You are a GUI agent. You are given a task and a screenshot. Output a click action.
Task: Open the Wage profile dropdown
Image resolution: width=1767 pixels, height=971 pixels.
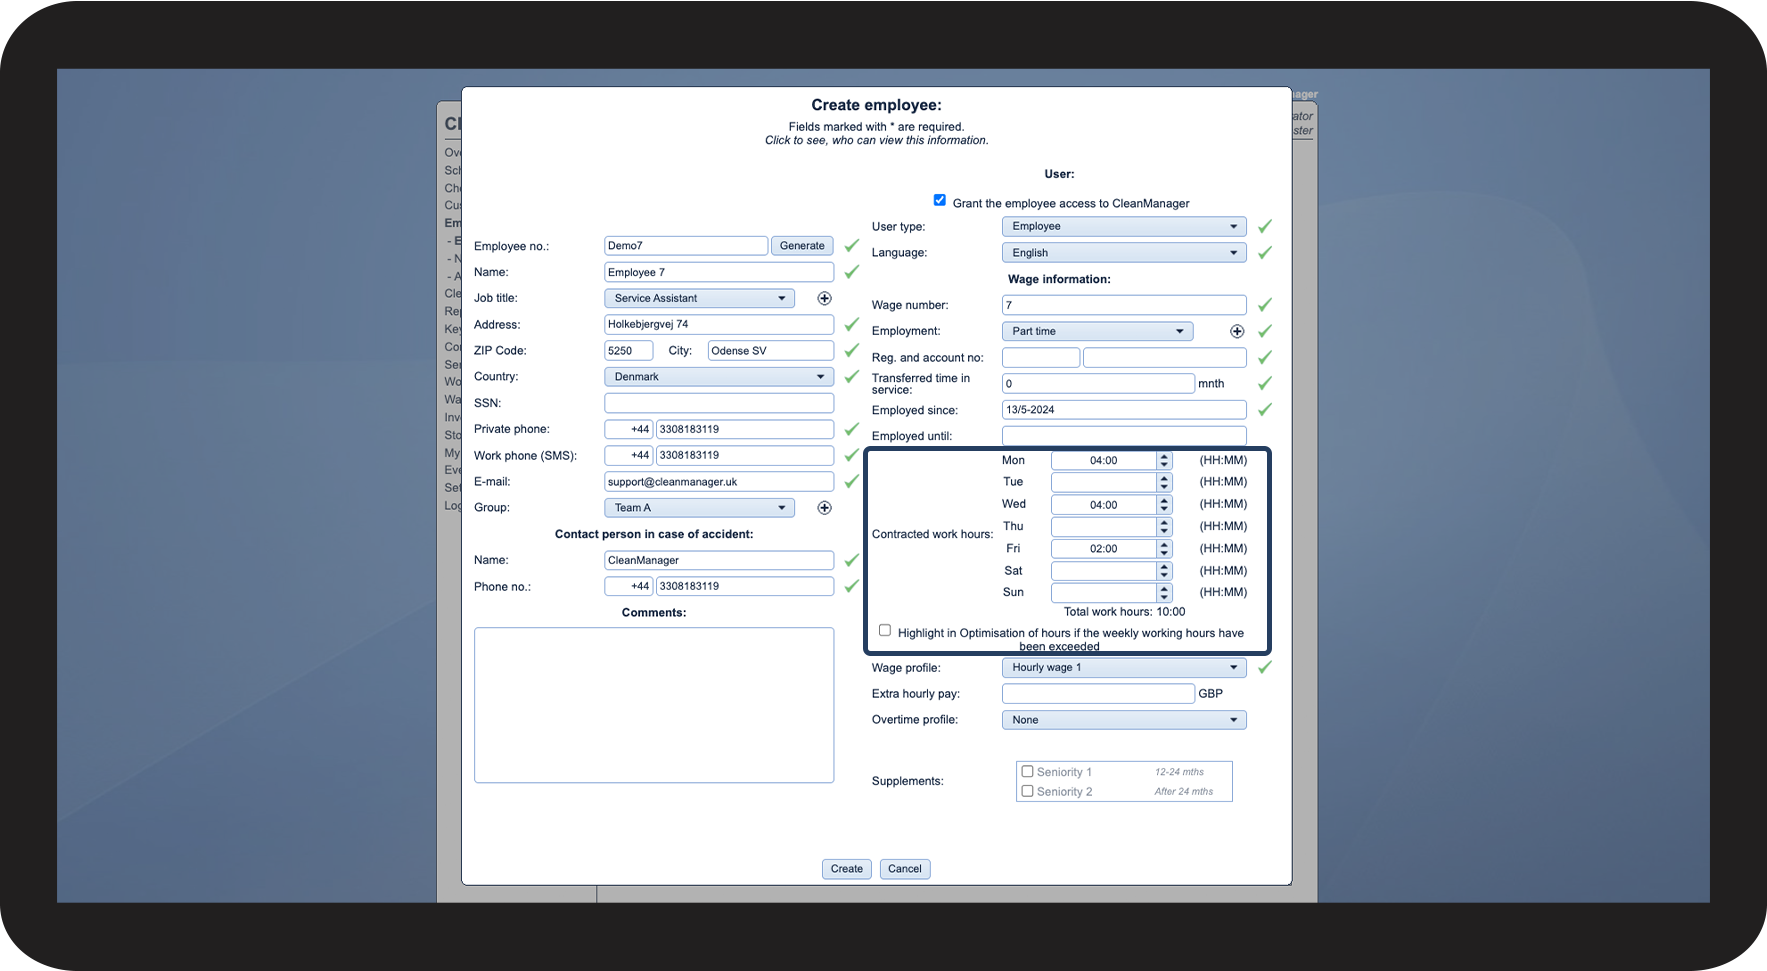pyautogui.click(x=1124, y=667)
